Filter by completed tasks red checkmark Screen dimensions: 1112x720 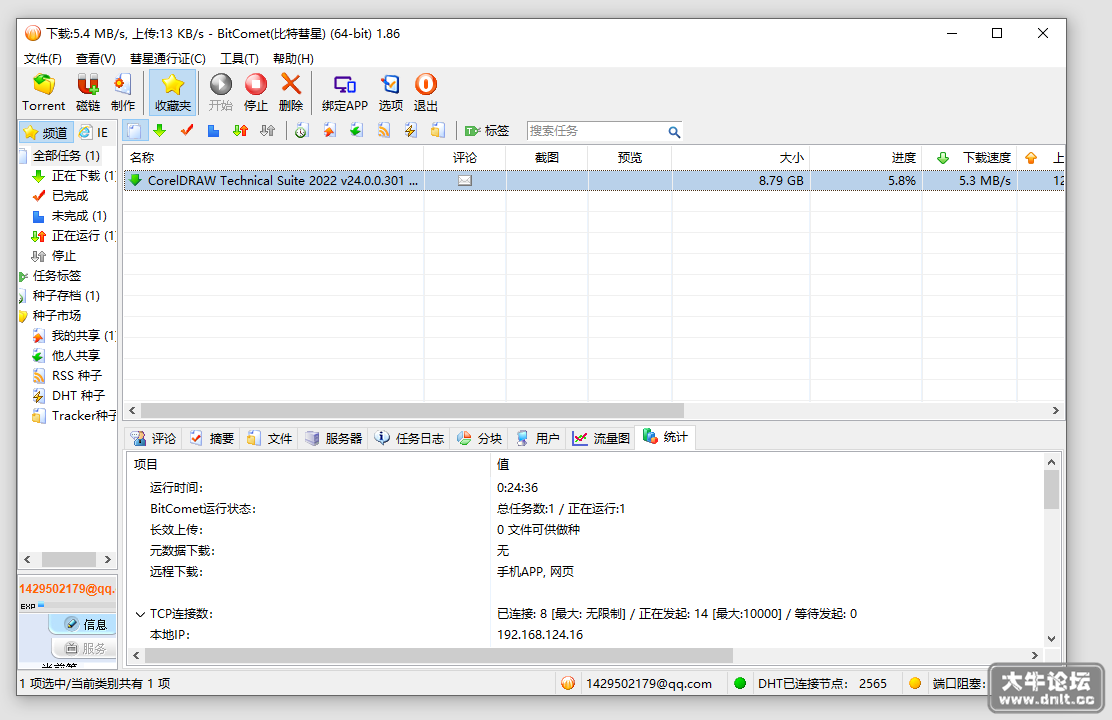coord(187,131)
